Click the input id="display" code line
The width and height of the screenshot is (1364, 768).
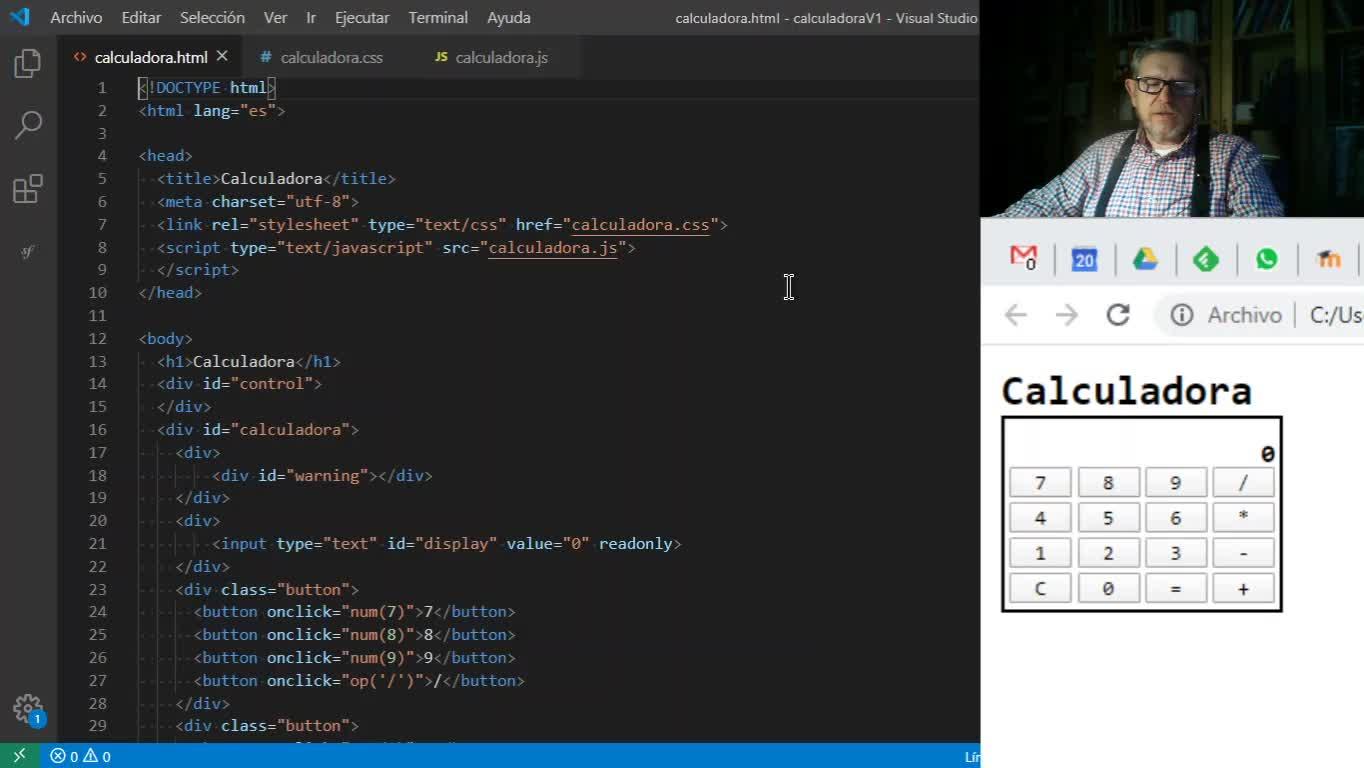446,544
